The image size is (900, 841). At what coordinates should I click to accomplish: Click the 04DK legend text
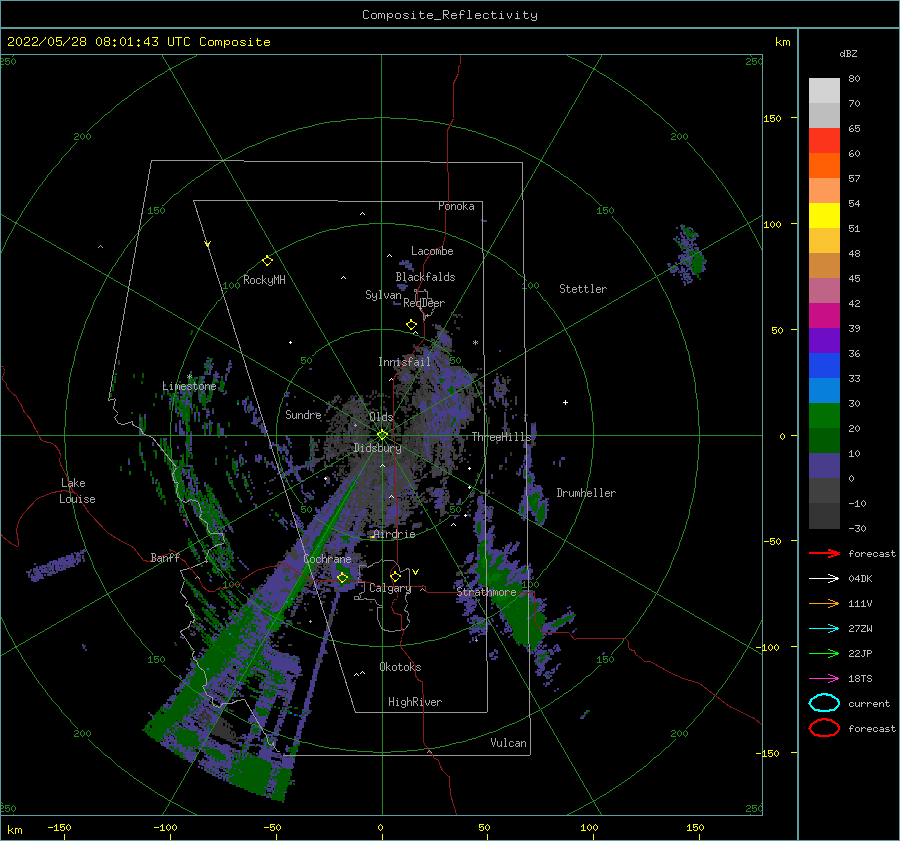(860, 579)
